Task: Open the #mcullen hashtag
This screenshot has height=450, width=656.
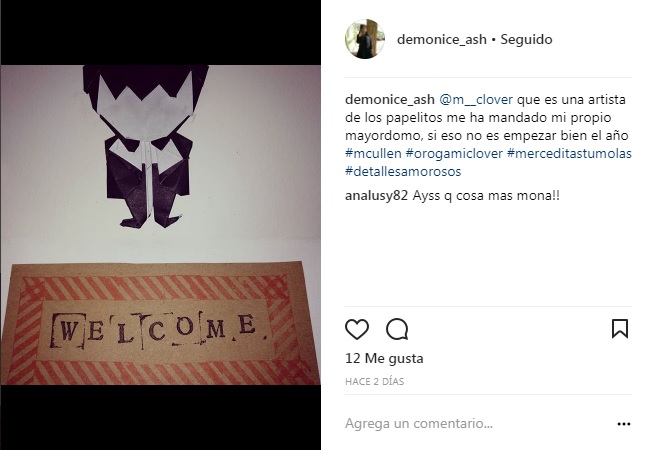Action: point(373,153)
